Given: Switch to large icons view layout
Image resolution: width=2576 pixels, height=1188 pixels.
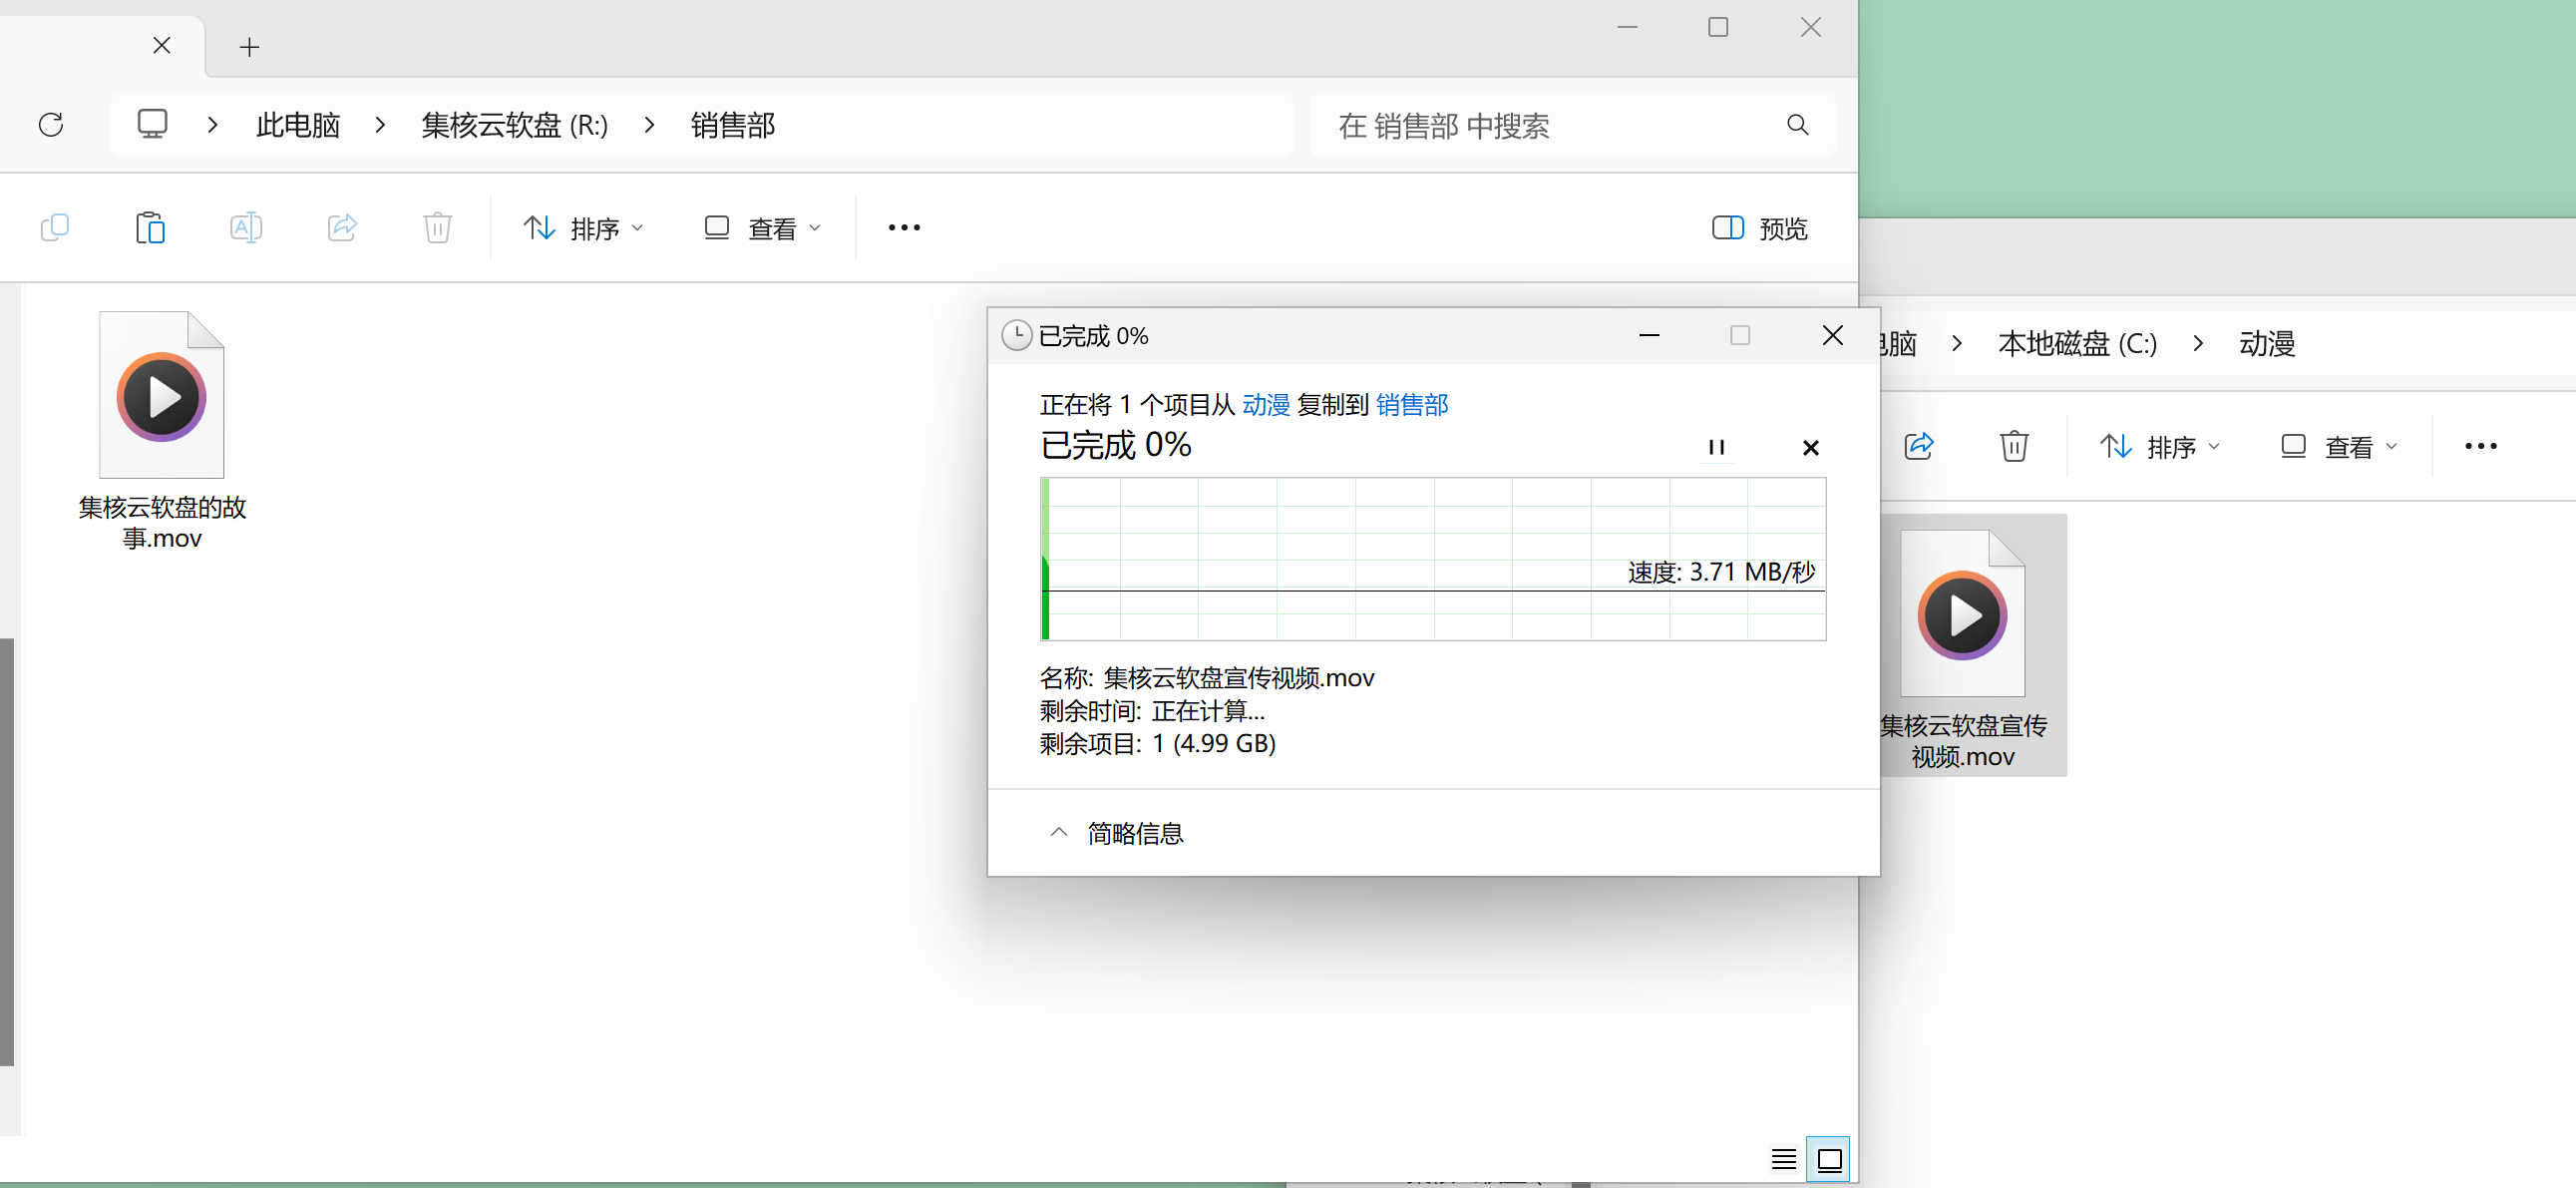Looking at the screenshot, I should pos(1829,1159).
